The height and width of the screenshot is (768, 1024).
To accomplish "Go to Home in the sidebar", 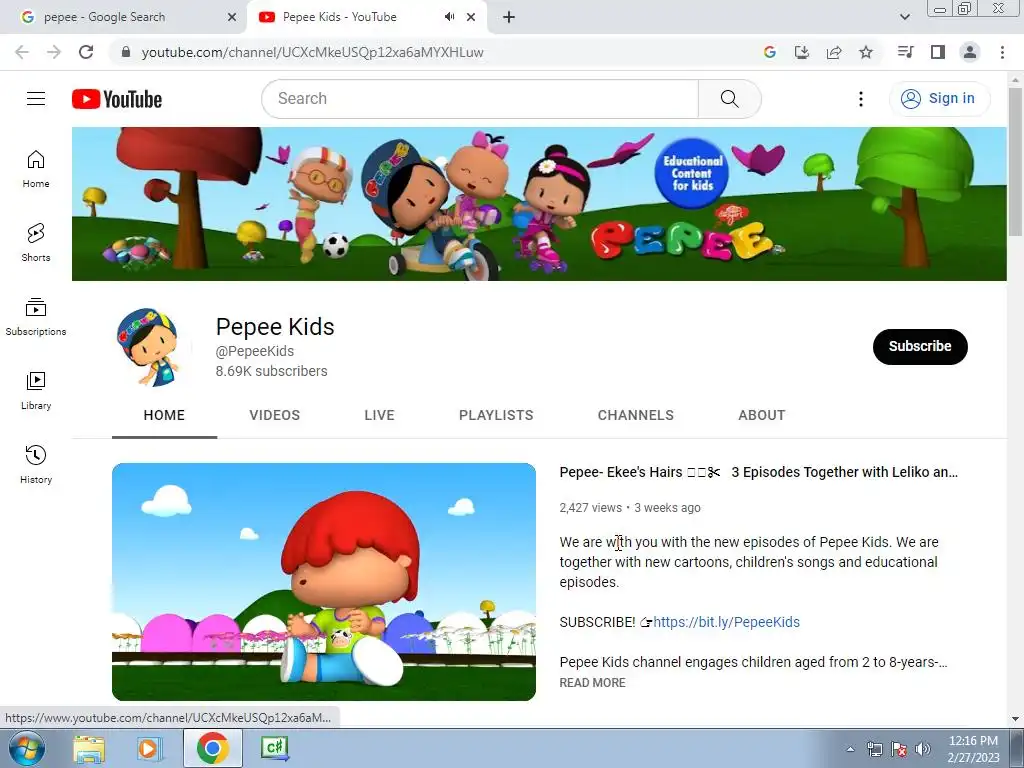I will 36,169.
